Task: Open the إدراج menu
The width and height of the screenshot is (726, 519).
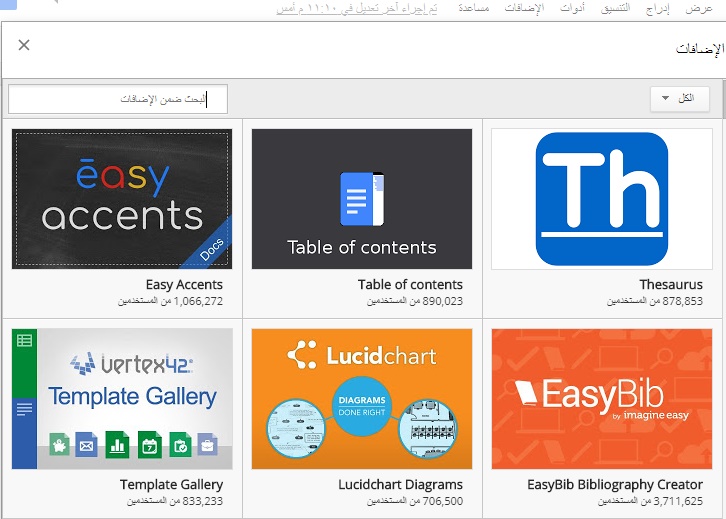Action: [657, 8]
